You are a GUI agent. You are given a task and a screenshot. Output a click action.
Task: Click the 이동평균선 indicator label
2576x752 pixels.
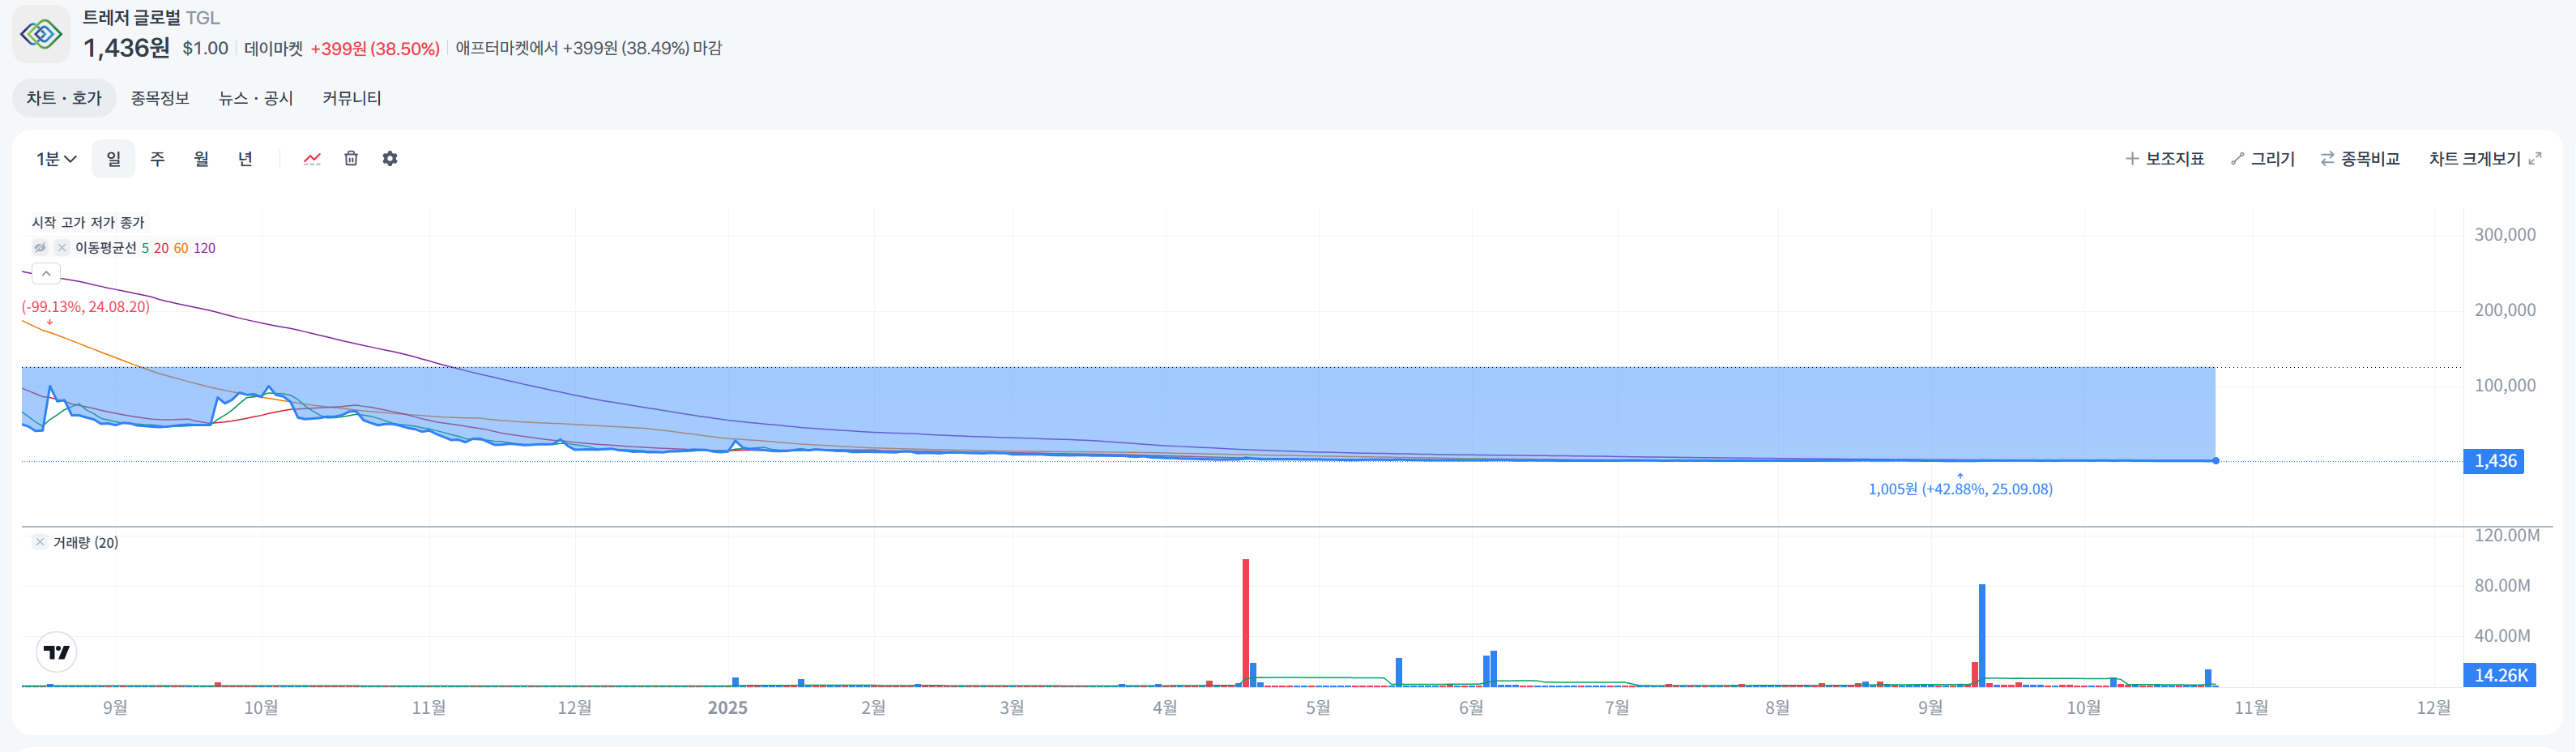click(106, 248)
